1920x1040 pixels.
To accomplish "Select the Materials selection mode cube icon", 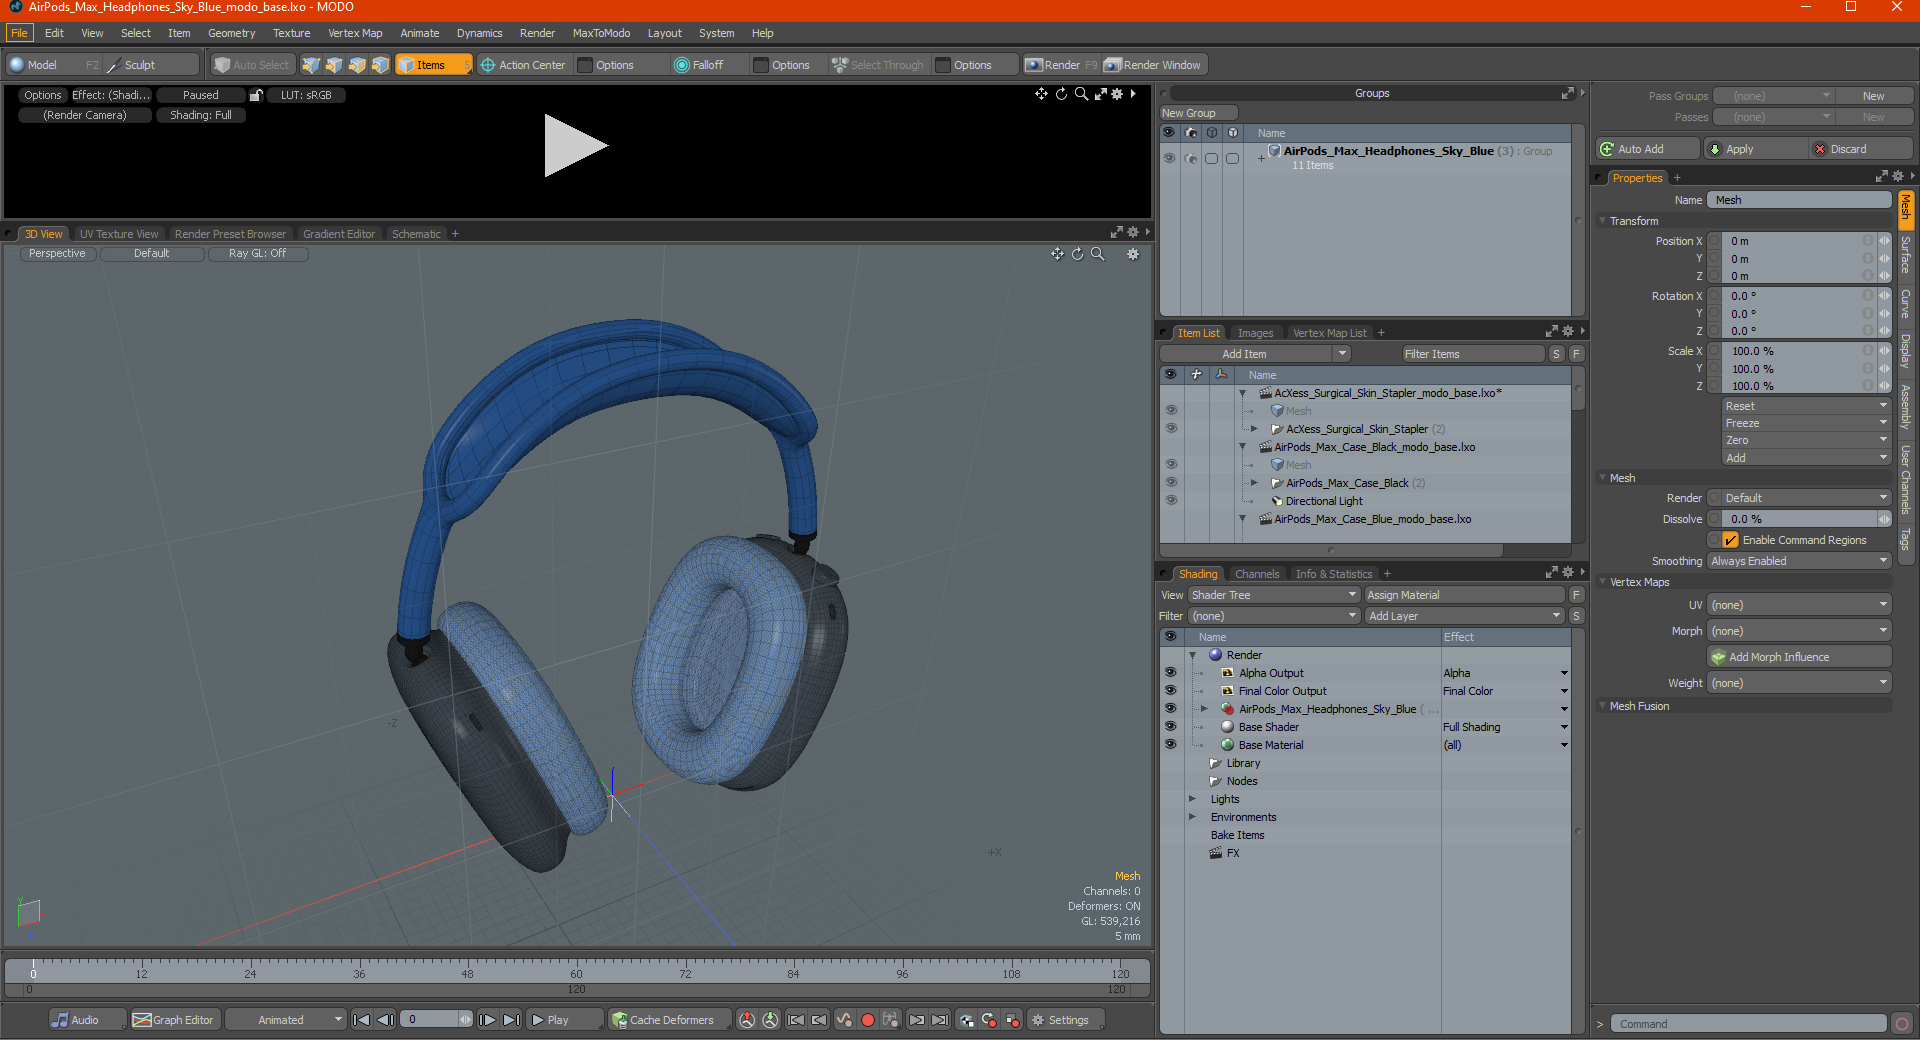I will click(380, 65).
